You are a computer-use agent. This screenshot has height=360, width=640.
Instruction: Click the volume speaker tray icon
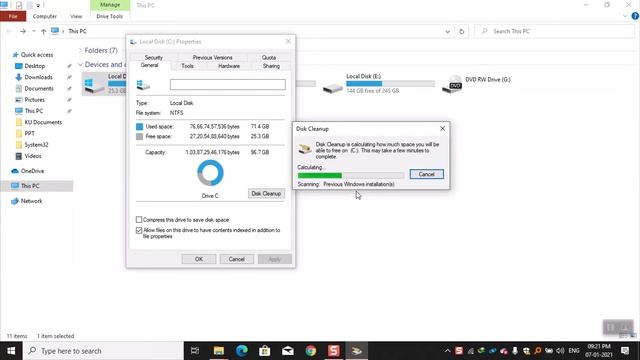coord(560,351)
